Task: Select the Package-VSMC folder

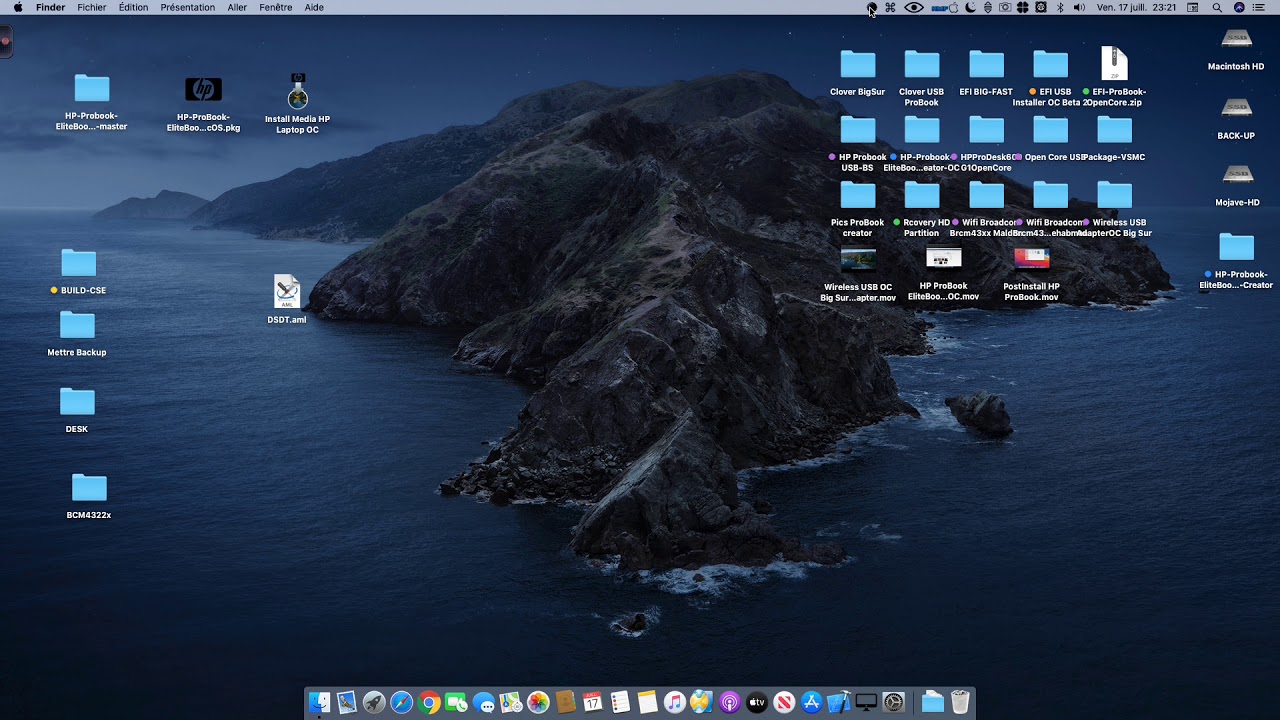Action: (x=1114, y=130)
